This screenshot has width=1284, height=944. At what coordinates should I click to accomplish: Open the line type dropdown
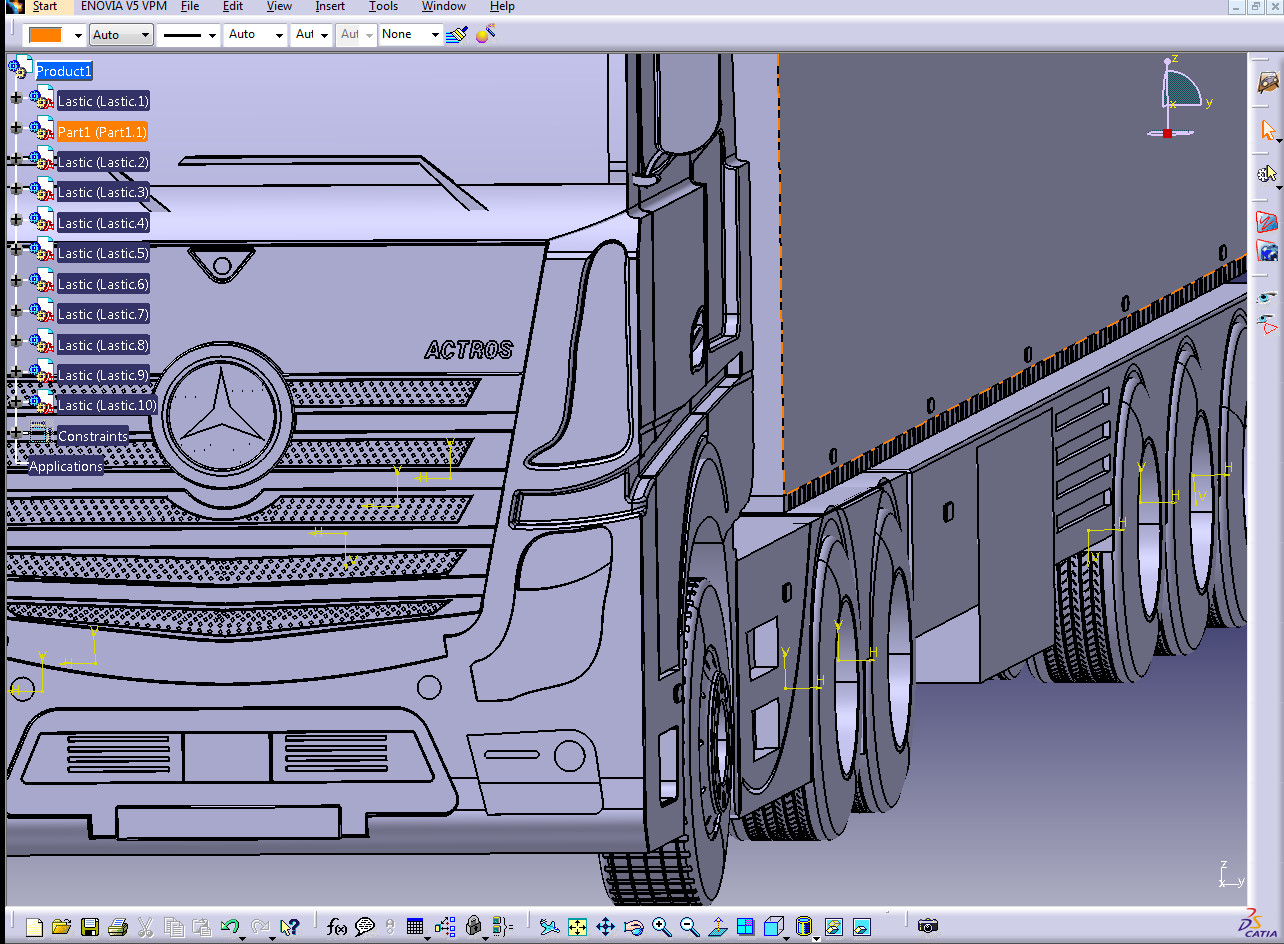pos(188,35)
